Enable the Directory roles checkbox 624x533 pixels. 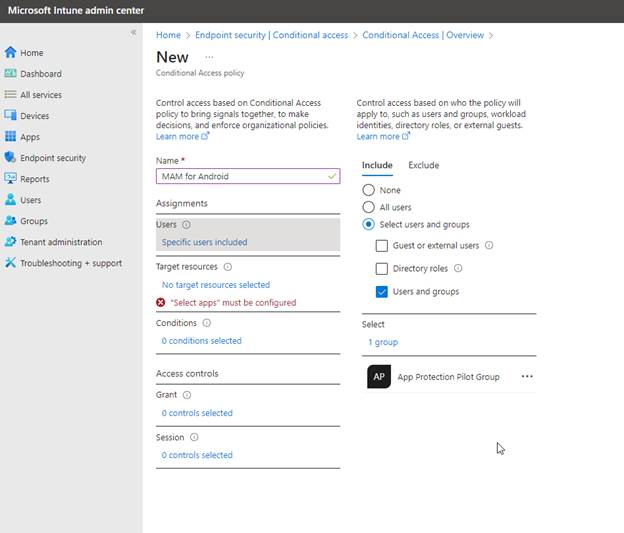382,268
